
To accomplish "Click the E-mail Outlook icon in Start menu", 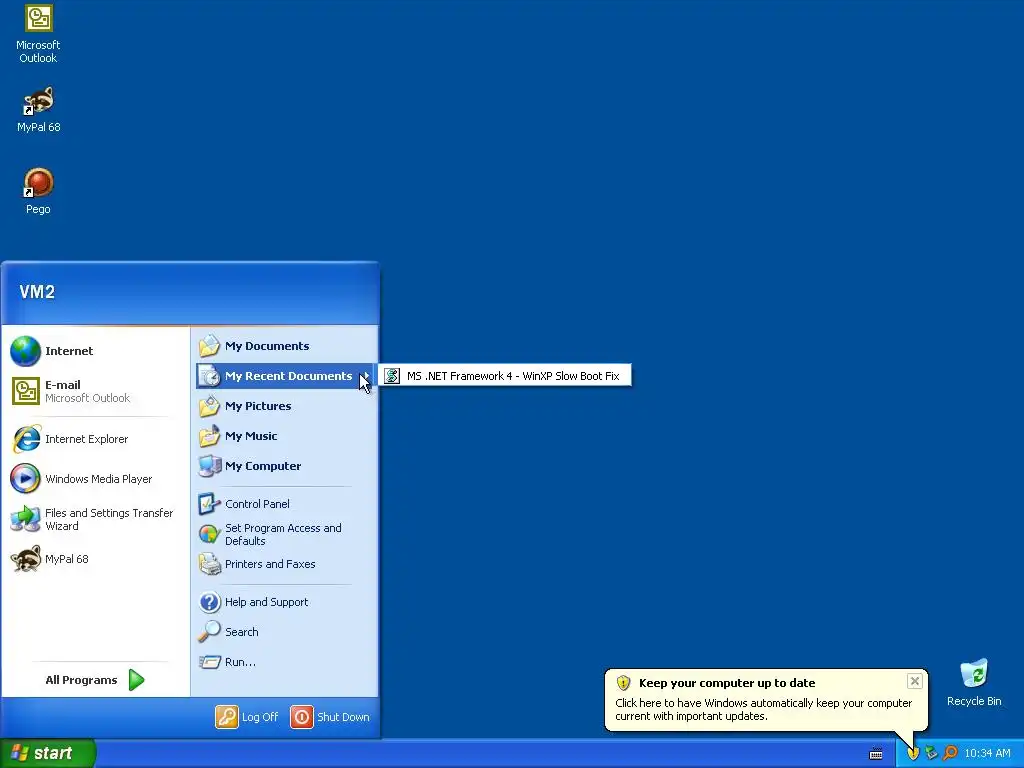I will pyautogui.click(x=25, y=391).
